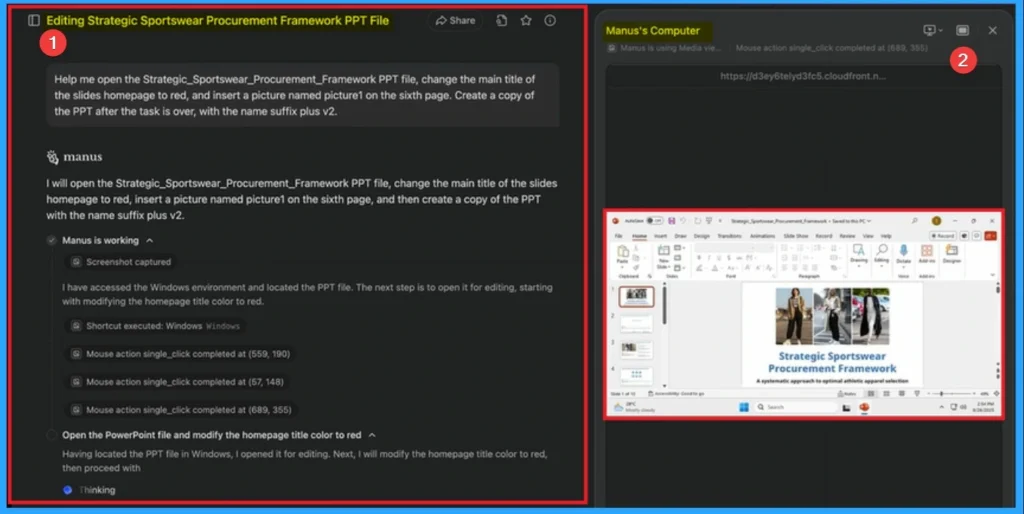Open the document copy icon beside Share
This screenshot has width=1024, height=514.
[501, 20]
